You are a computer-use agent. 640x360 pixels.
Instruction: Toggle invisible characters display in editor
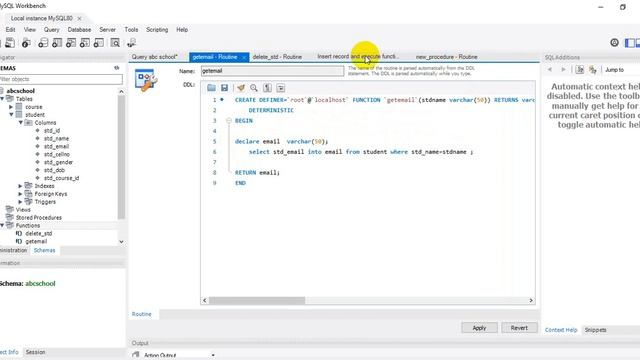point(267,88)
